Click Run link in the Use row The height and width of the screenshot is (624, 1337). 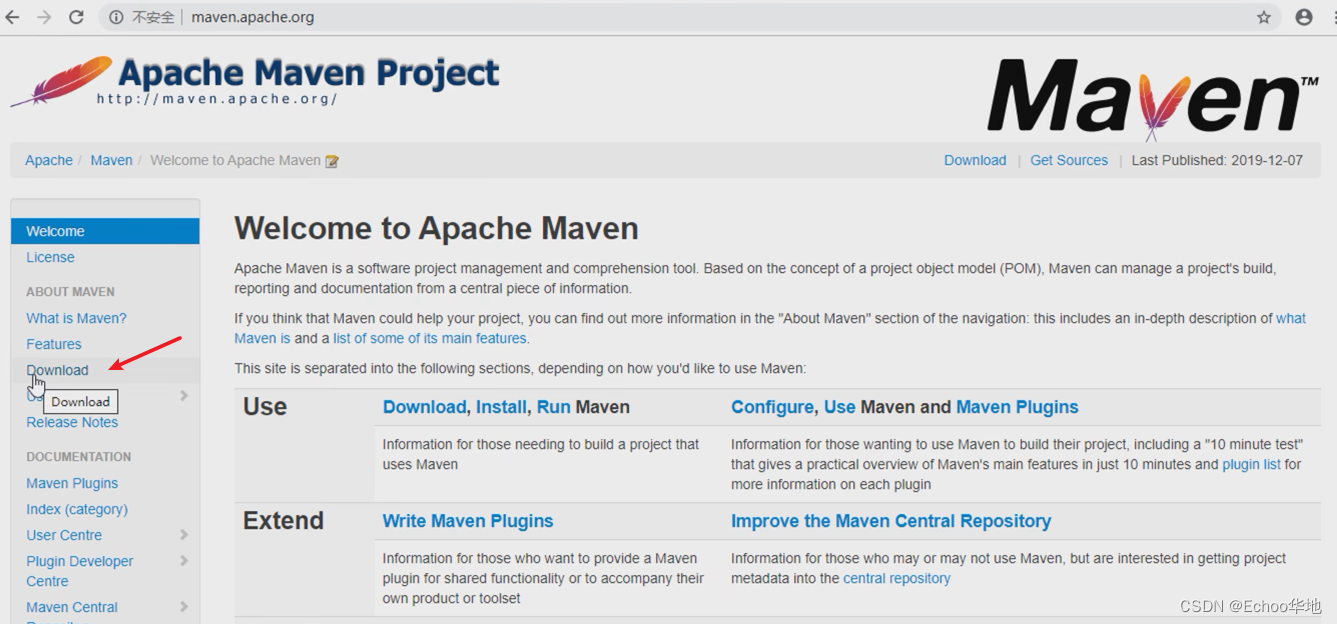[x=553, y=407]
